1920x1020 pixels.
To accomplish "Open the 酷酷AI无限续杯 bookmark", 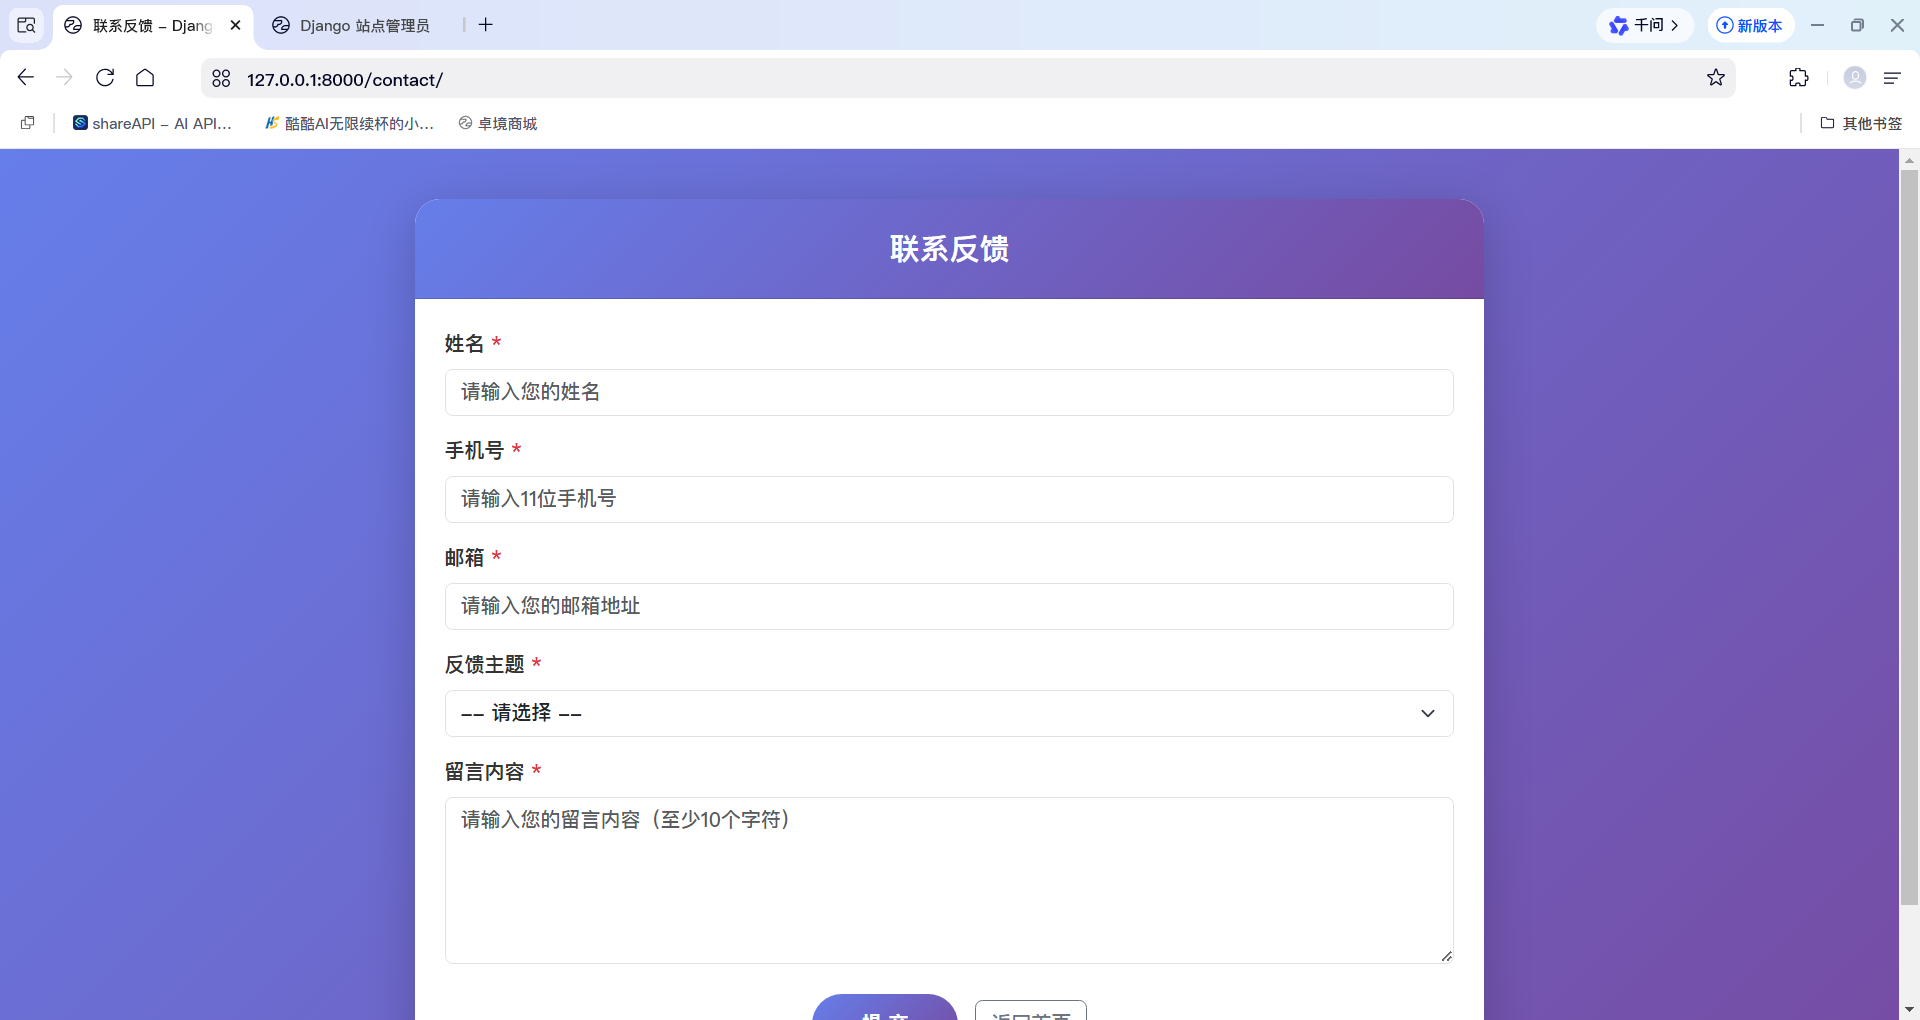I will [349, 123].
